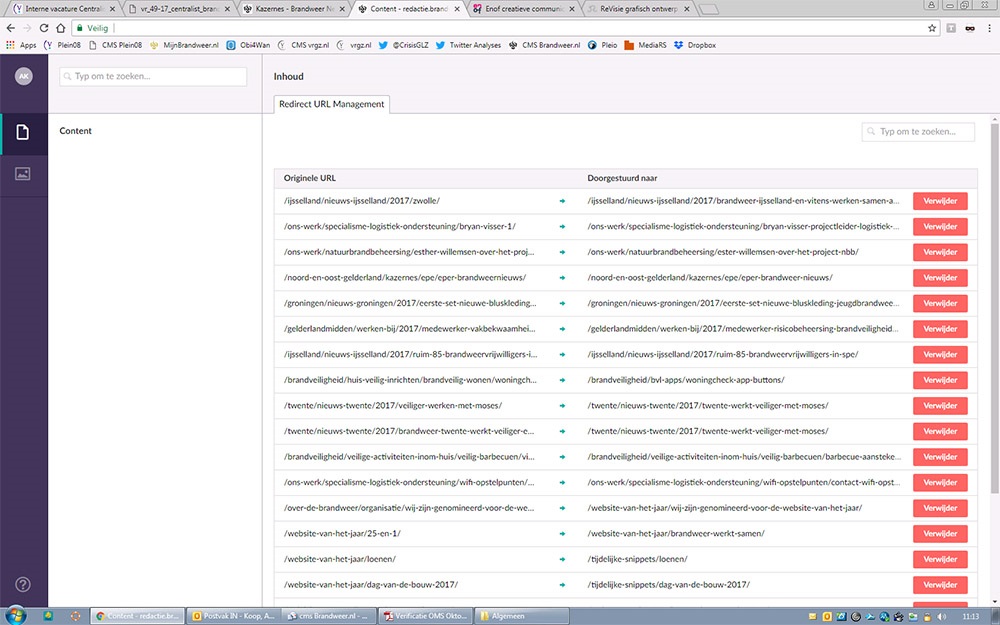Image resolution: width=1000 pixels, height=625 pixels.
Task: Open the Media section icon in sidebar
Action: [x=23, y=174]
